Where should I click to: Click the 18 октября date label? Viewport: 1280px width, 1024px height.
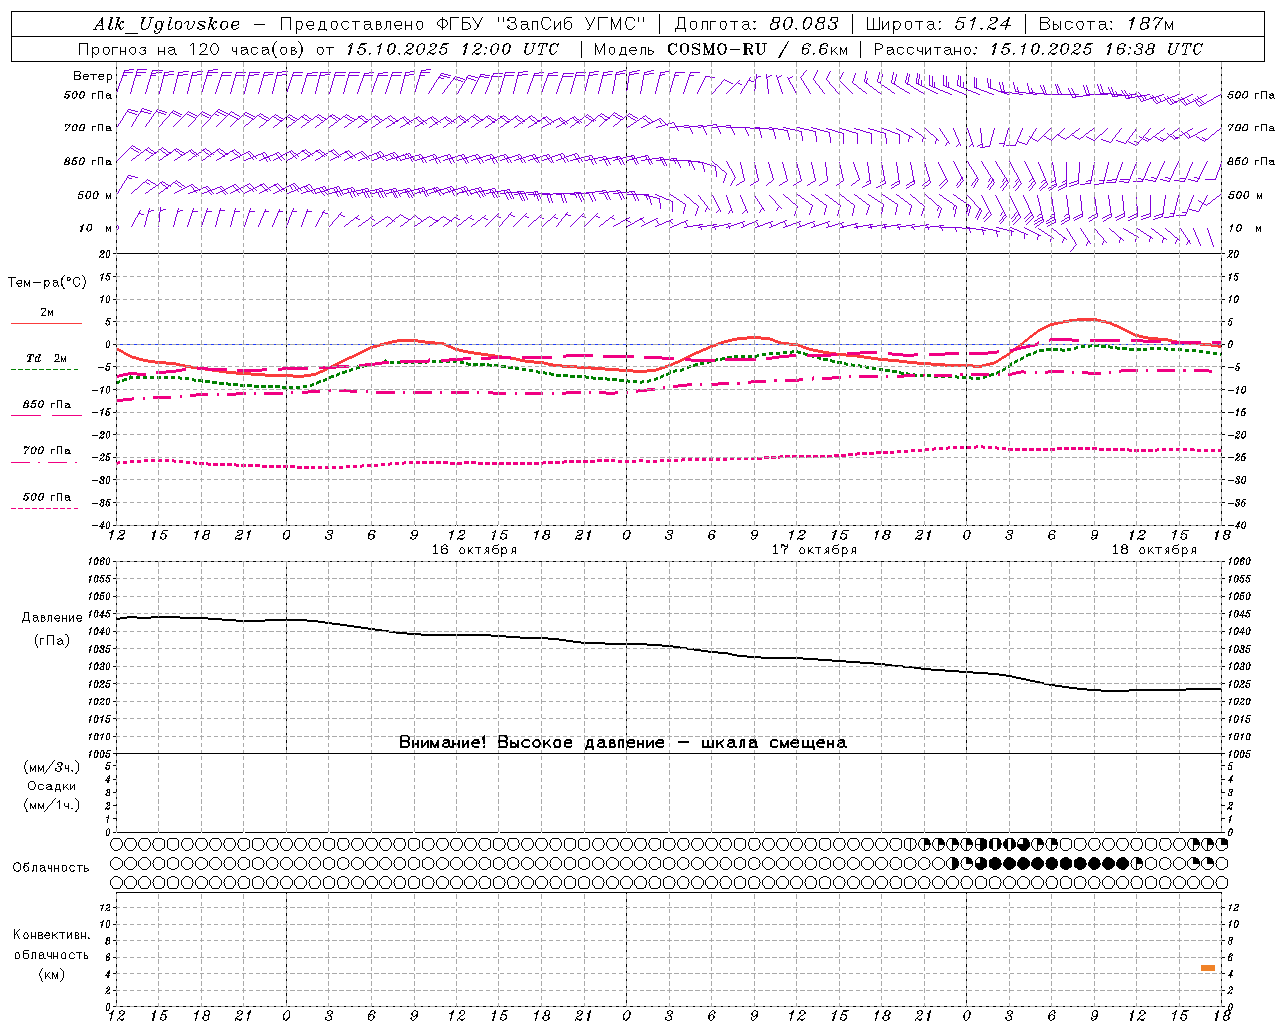click(x=1154, y=550)
